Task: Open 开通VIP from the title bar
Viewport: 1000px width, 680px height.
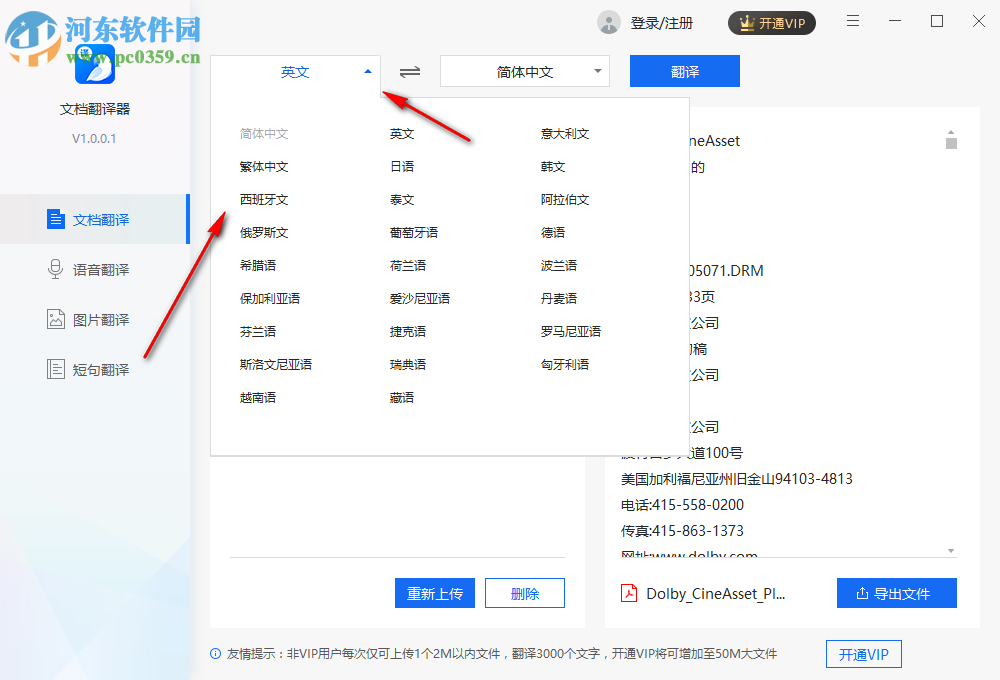Action: tap(771, 22)
